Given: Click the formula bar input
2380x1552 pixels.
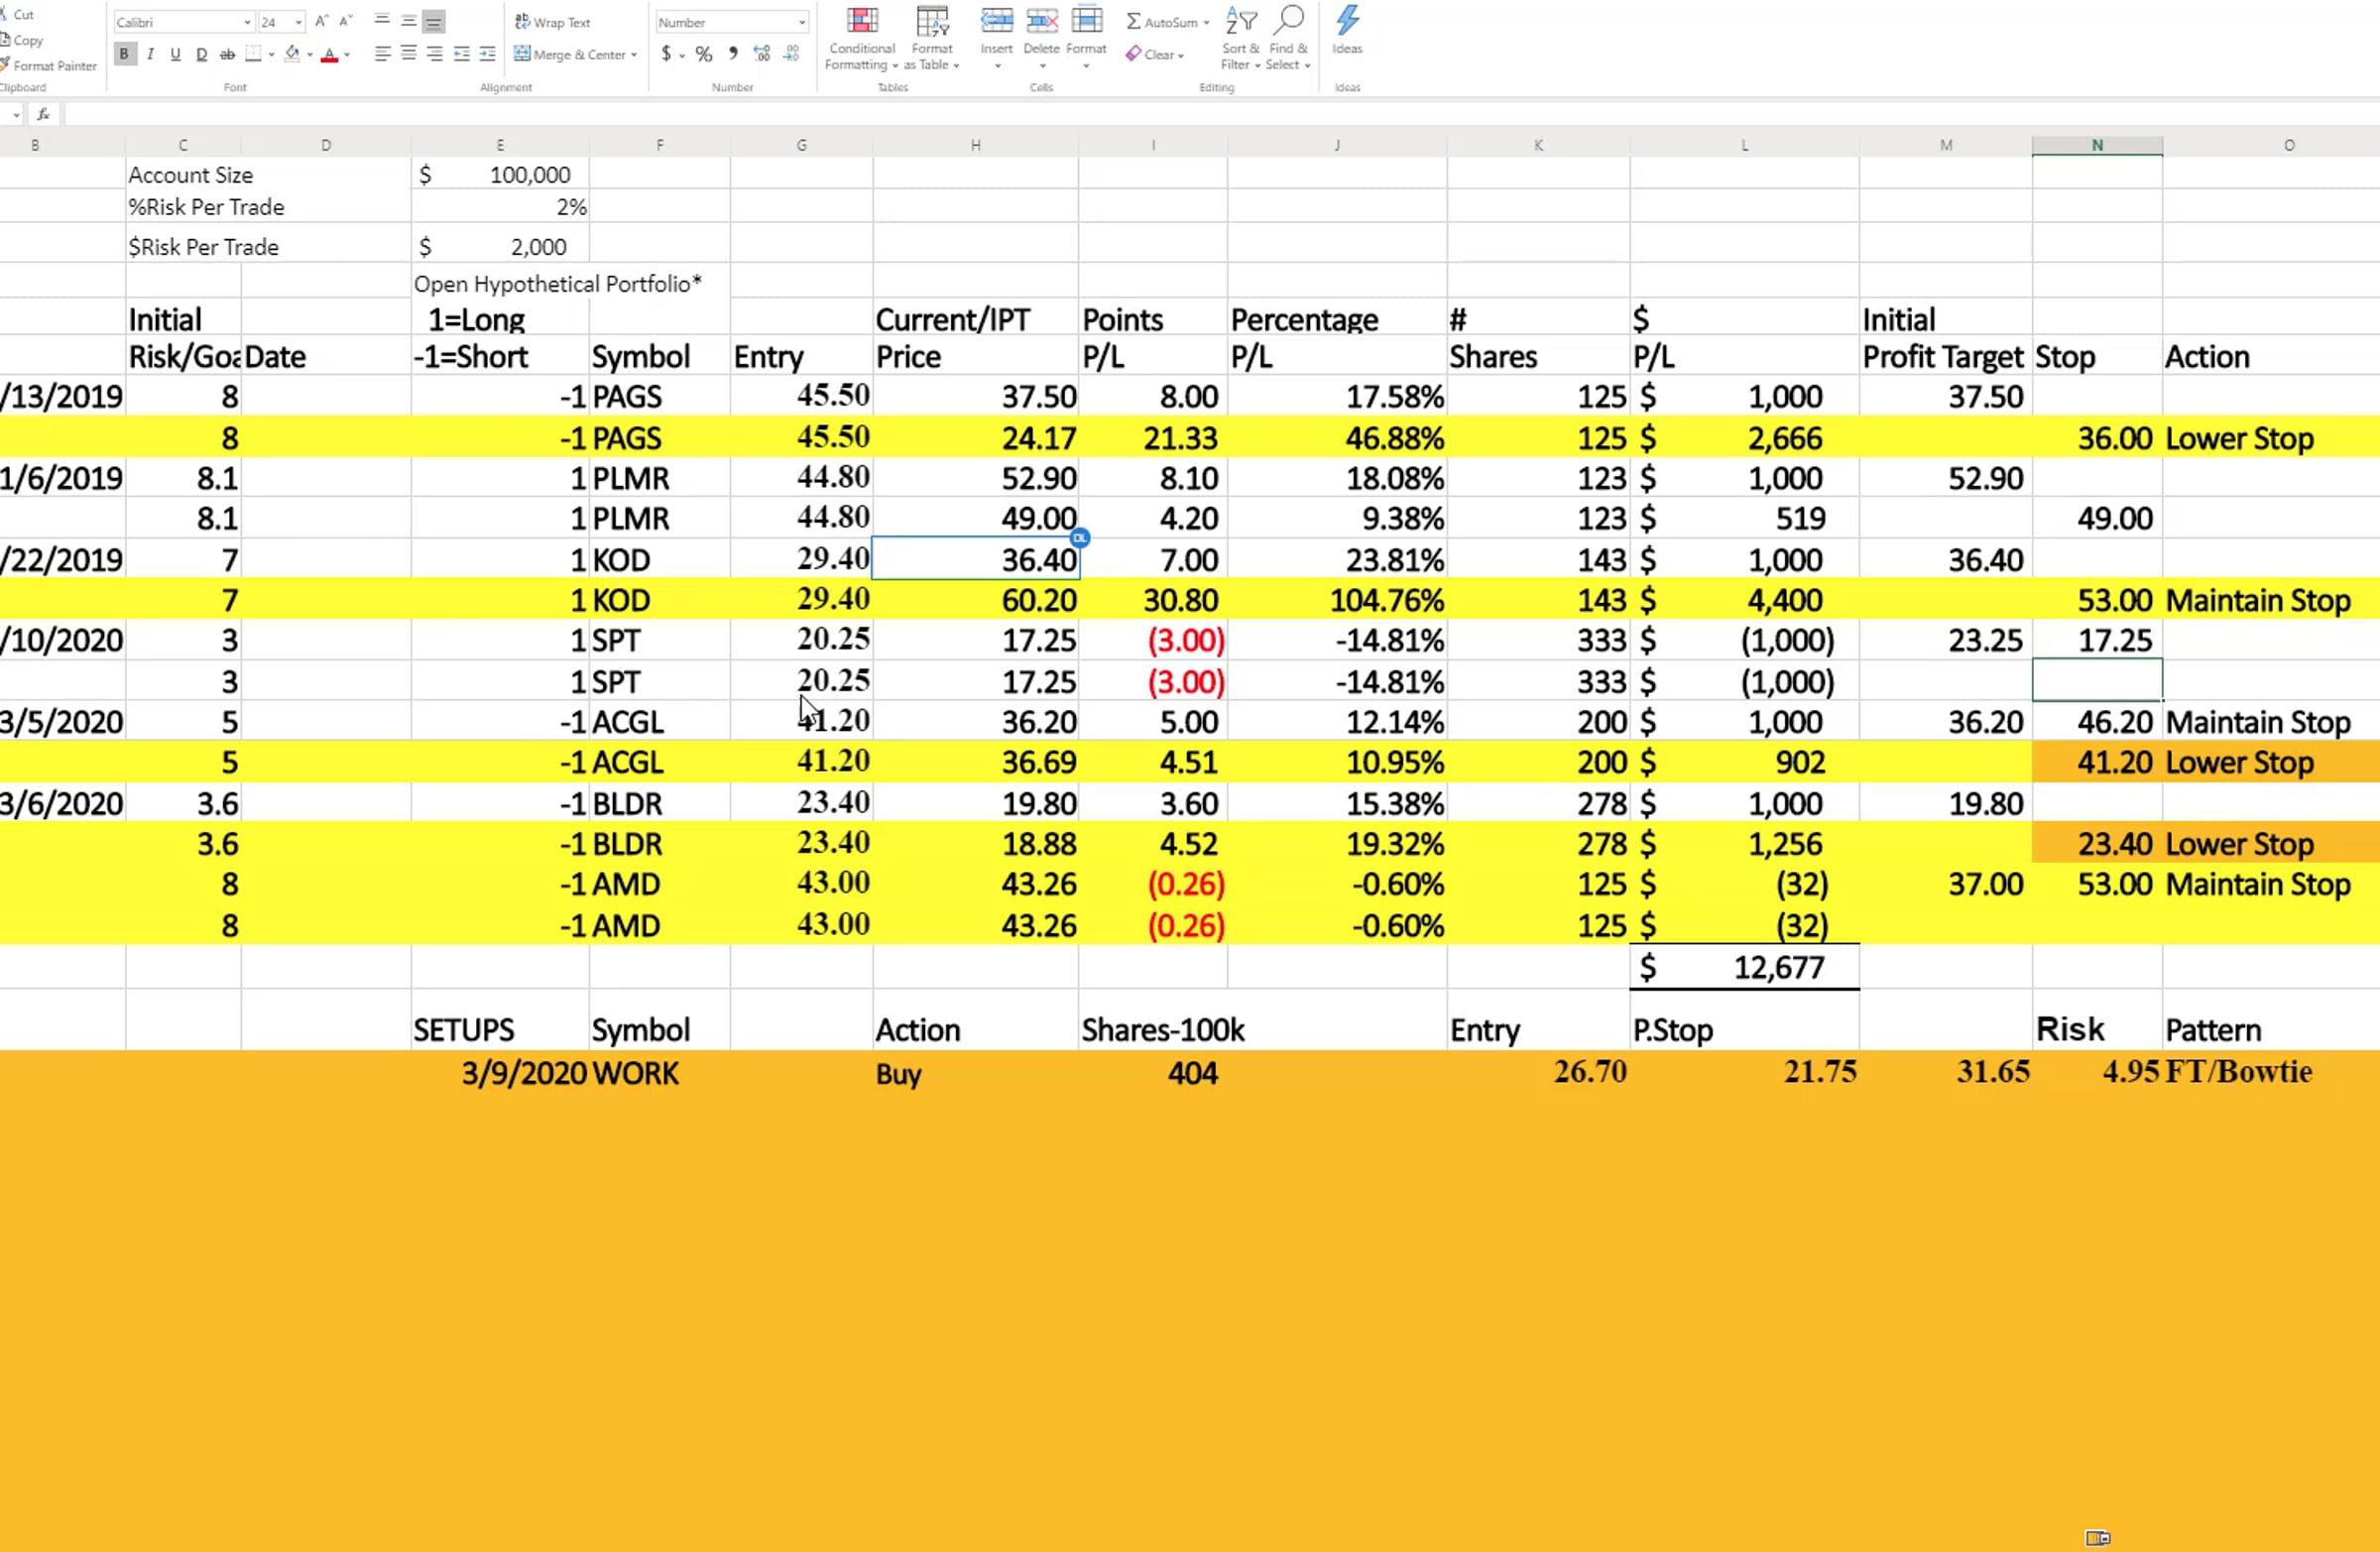Looking at the screenshot, I should click(1220, 115).
